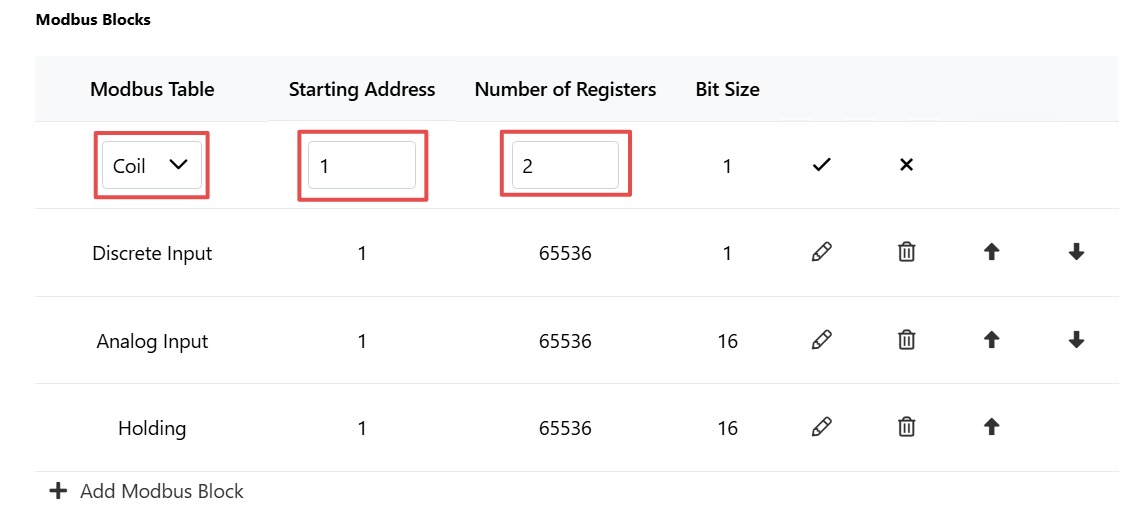Add a new Modbus Block
This screenshot has width=1134, height=518.
click(147, 491)
